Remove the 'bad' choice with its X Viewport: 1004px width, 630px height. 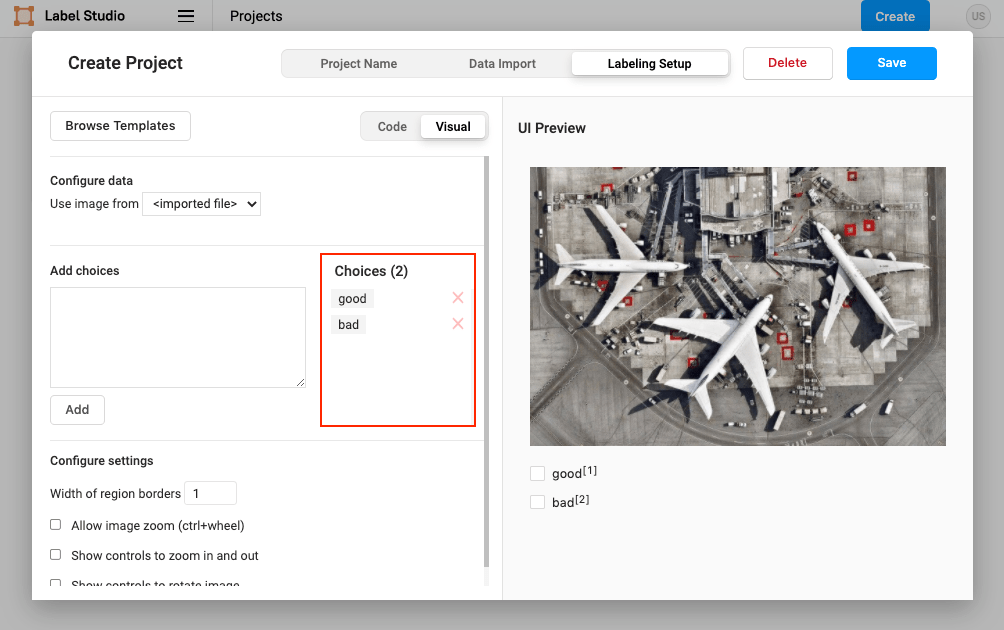(458, 324)
